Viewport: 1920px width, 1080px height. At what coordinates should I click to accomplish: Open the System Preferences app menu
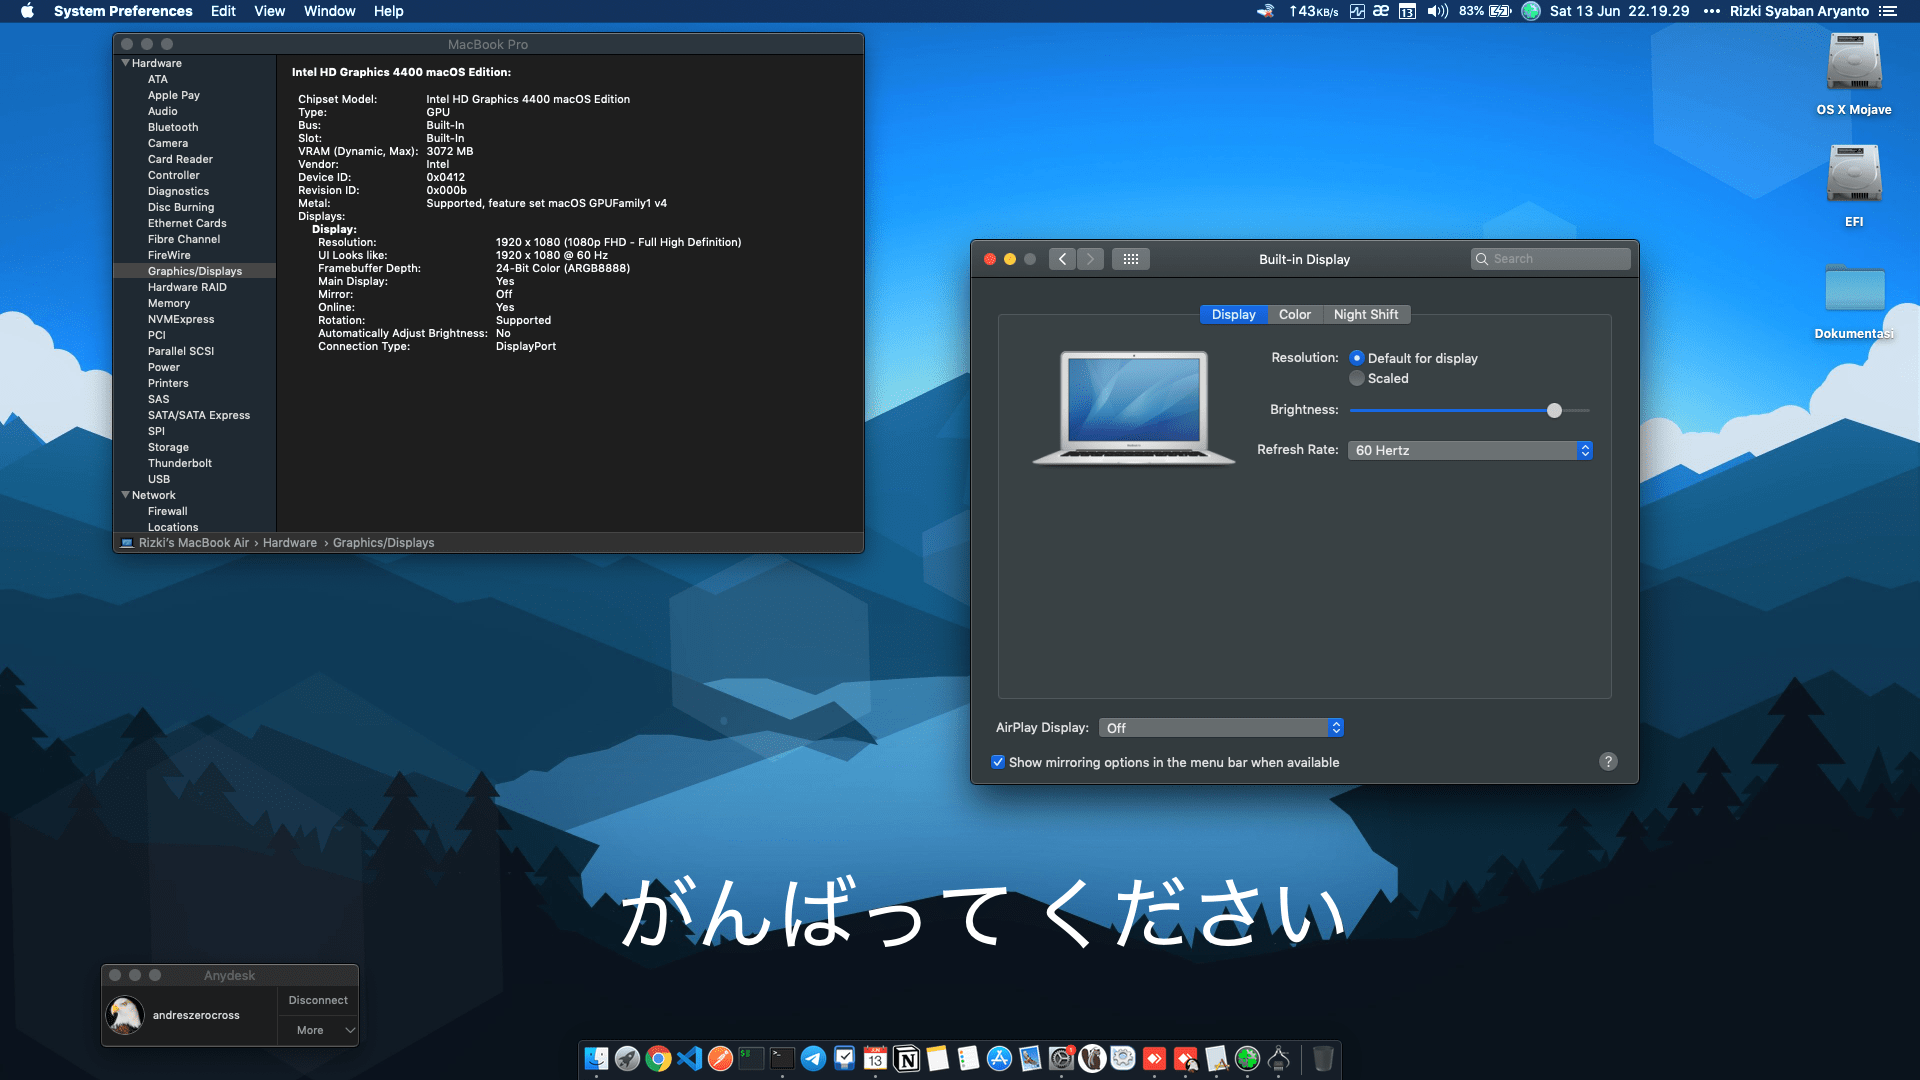point(123,11)
